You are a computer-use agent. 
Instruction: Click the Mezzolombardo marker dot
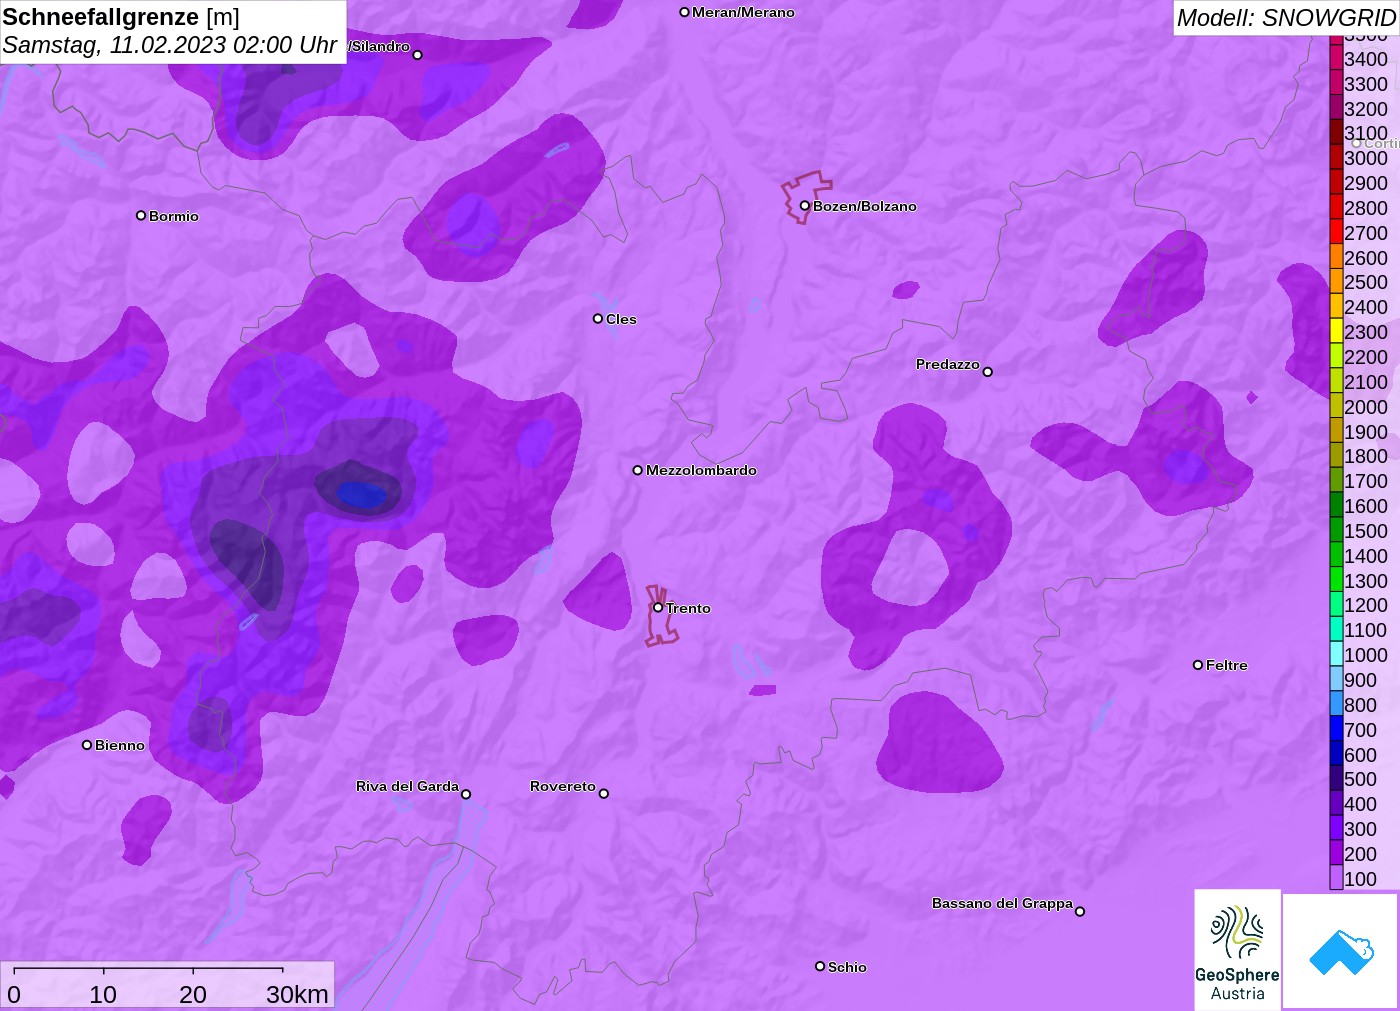pos(638,470)
